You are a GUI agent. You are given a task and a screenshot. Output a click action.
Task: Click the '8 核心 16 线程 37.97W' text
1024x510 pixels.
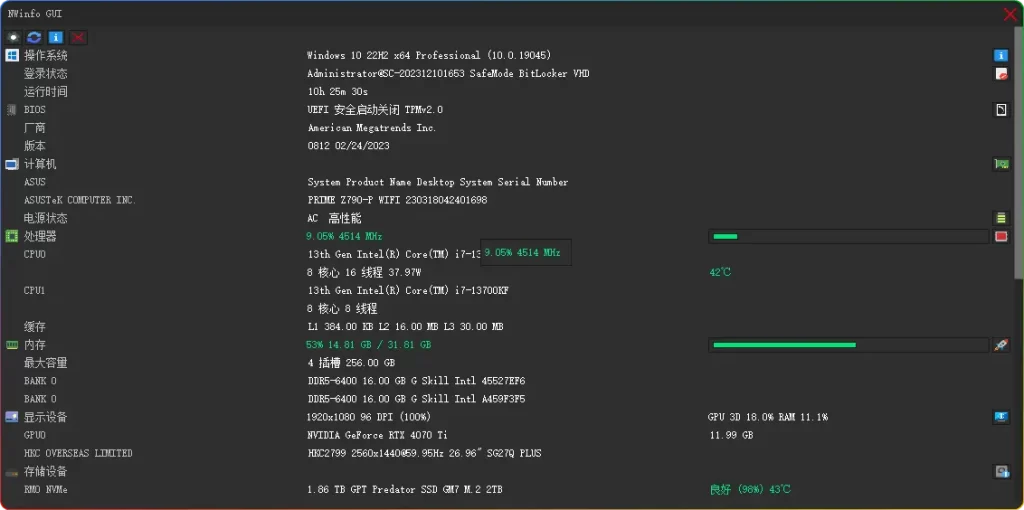point(364,272)
